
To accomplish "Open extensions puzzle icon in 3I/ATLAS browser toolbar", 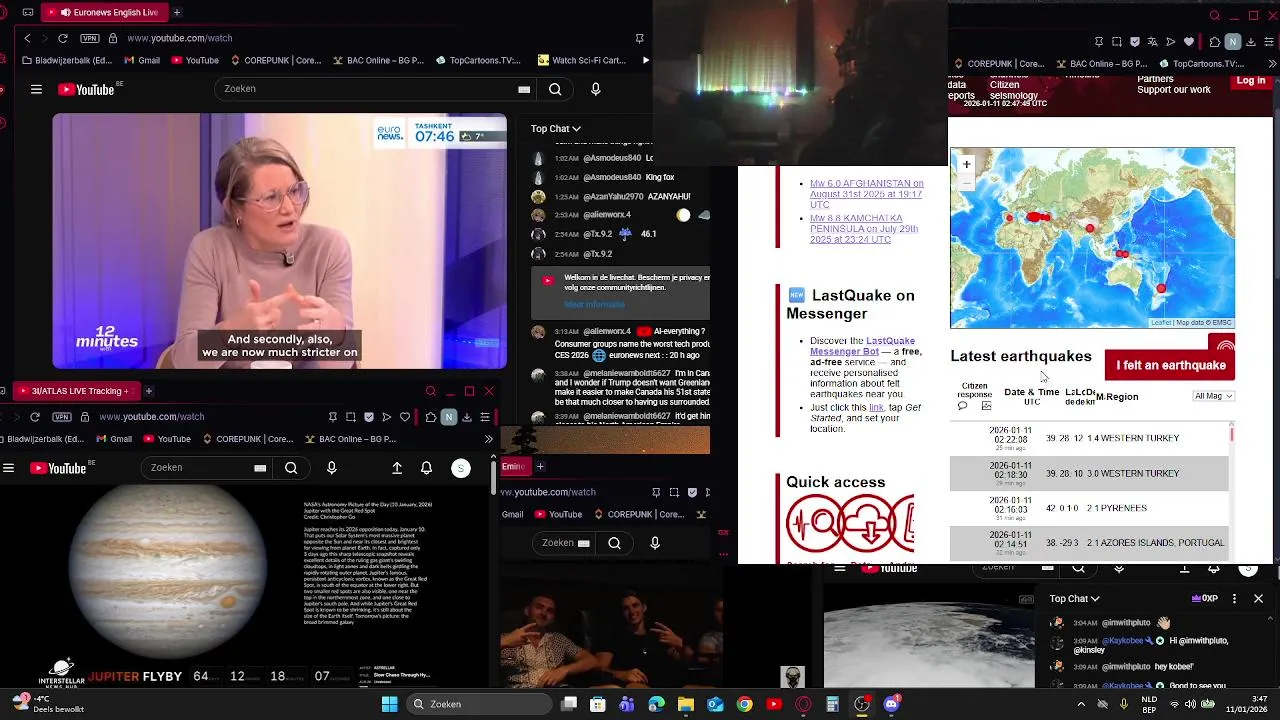I will click(431, 417).
